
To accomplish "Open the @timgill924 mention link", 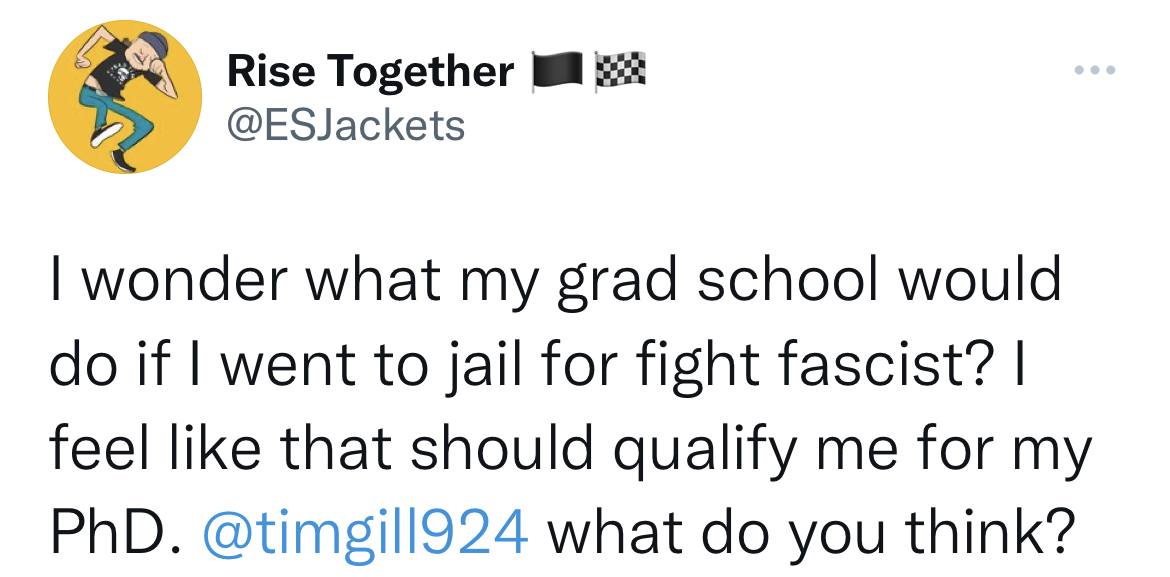I will [365, 534].
